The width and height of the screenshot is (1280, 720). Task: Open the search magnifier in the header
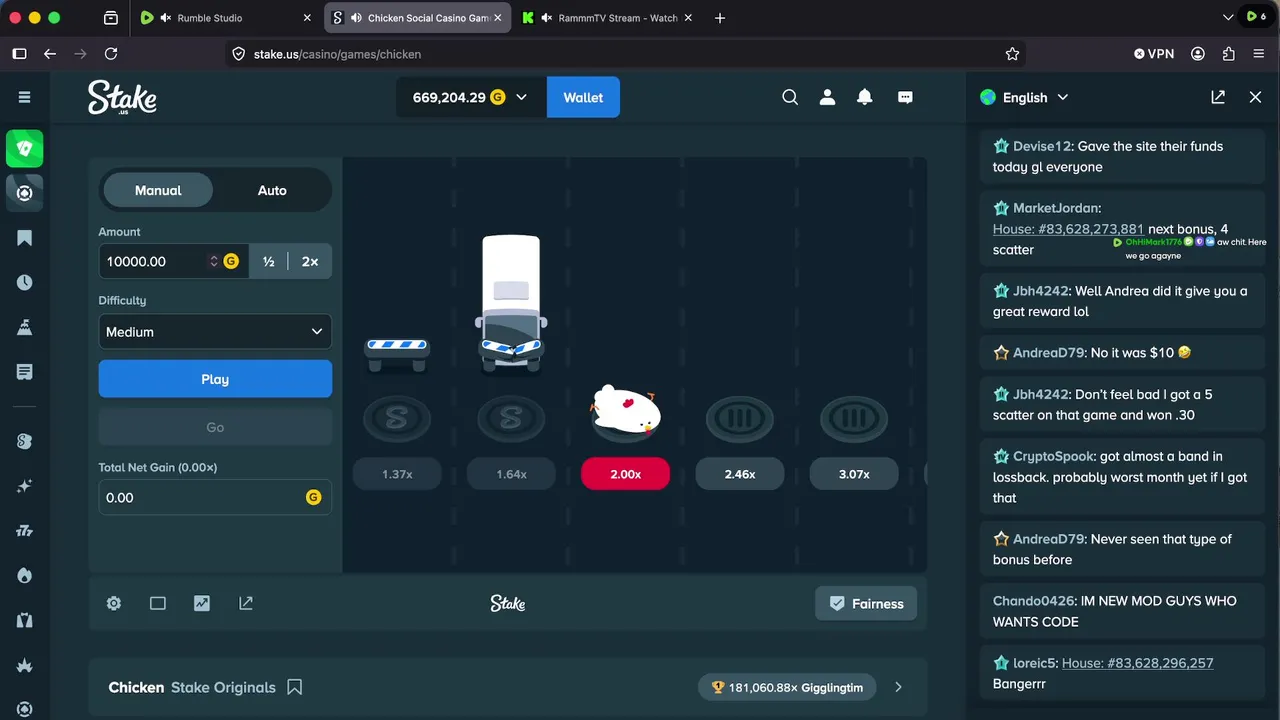point(790,97)
